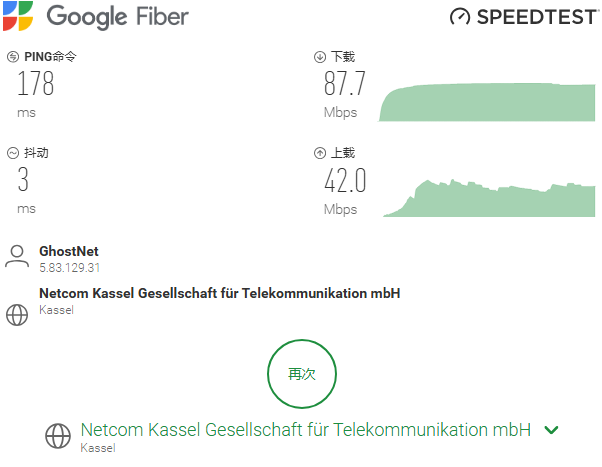Click the GhostNet user profile icon

tap(17, 256)
